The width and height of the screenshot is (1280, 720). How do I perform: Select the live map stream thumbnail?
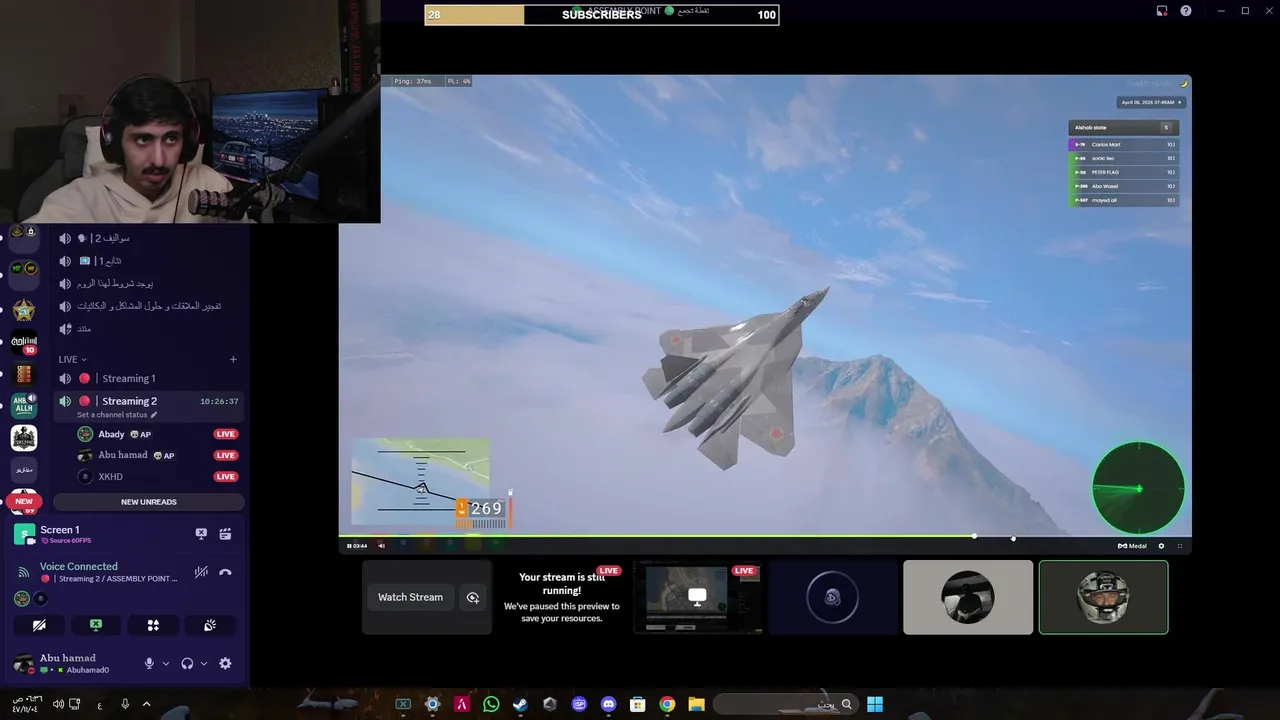click(x=698, y=597)
